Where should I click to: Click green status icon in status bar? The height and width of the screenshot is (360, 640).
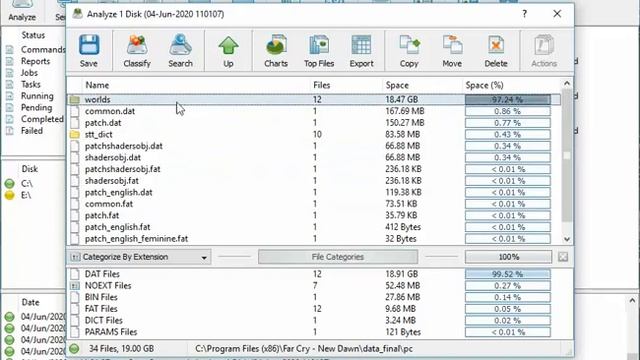point(74,349)
